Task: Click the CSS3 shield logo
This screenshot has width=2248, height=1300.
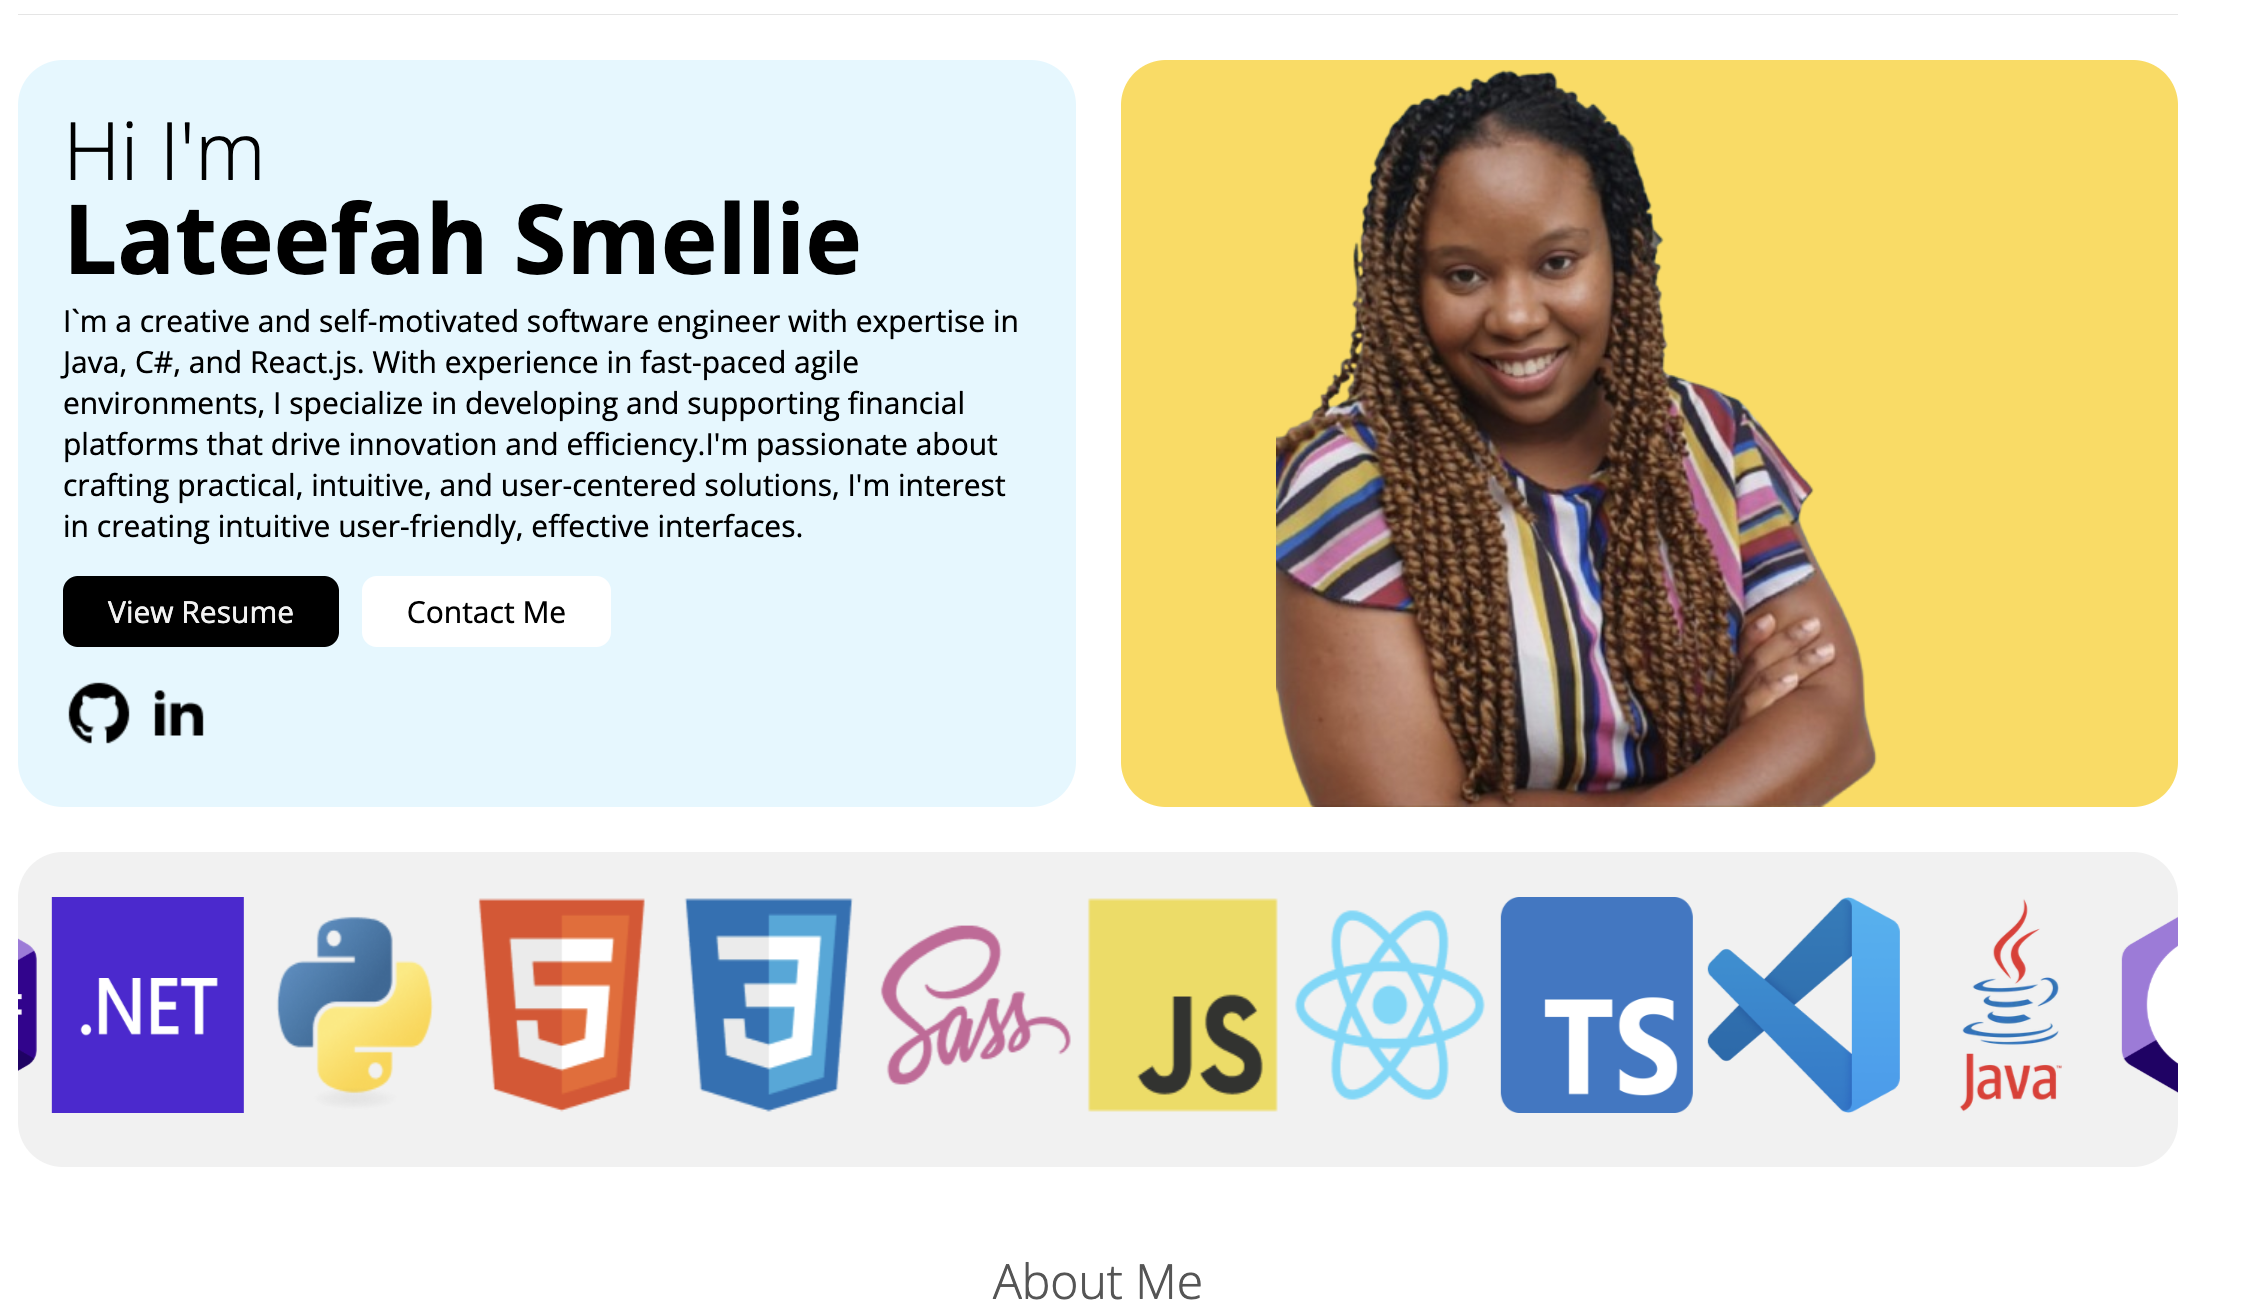Action: point(768,1005)
